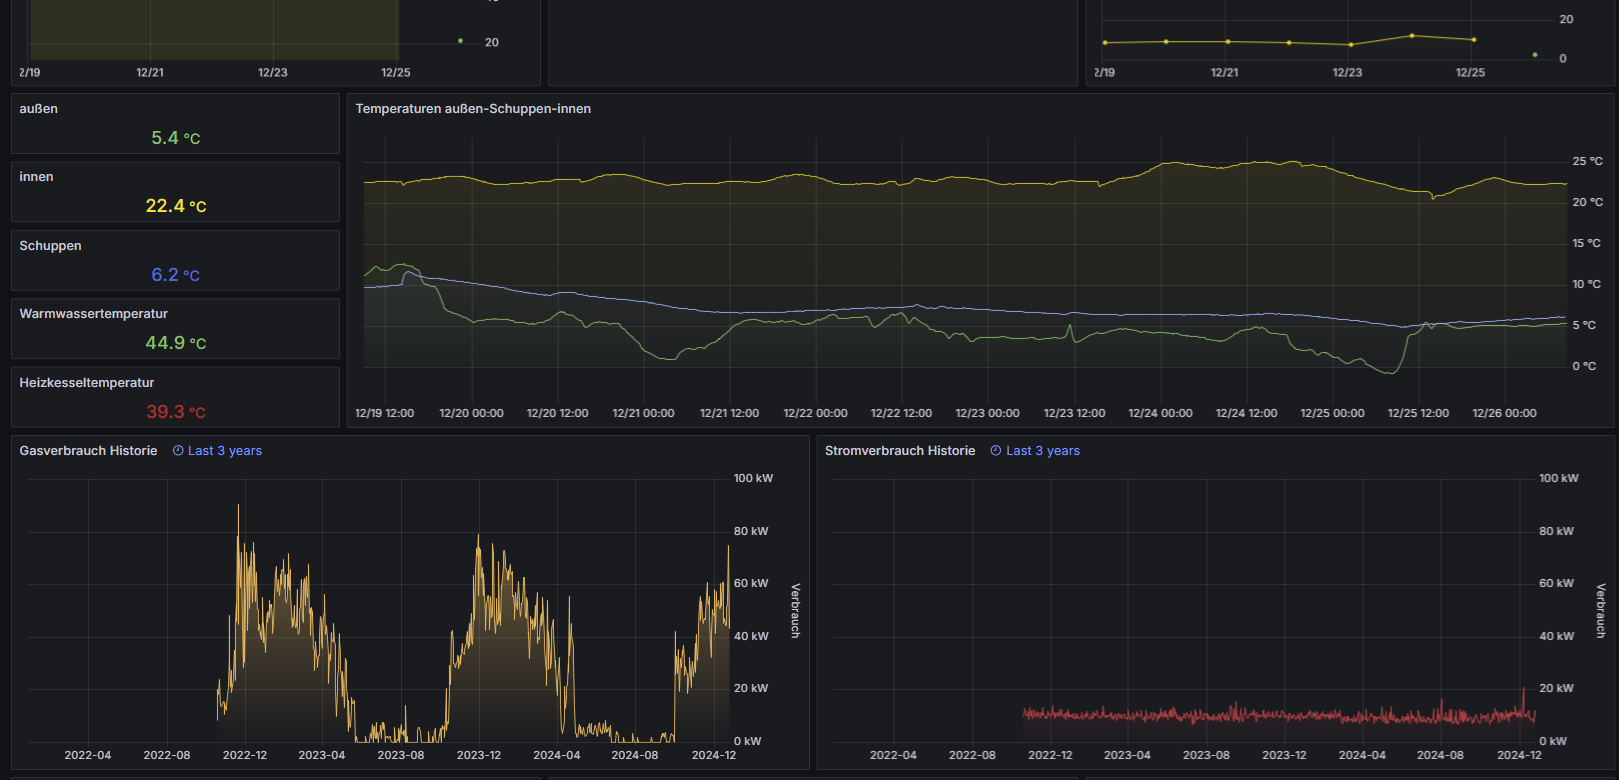Click the '0 °C' axis label in temperature chart

[1584, 366]
